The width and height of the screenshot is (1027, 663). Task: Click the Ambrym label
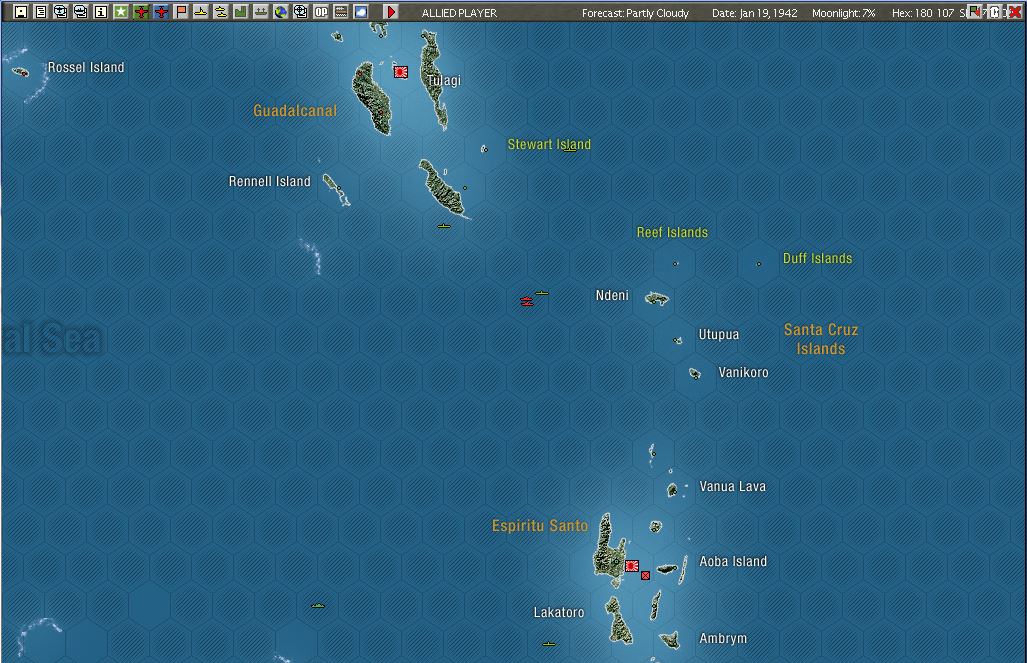722,638
